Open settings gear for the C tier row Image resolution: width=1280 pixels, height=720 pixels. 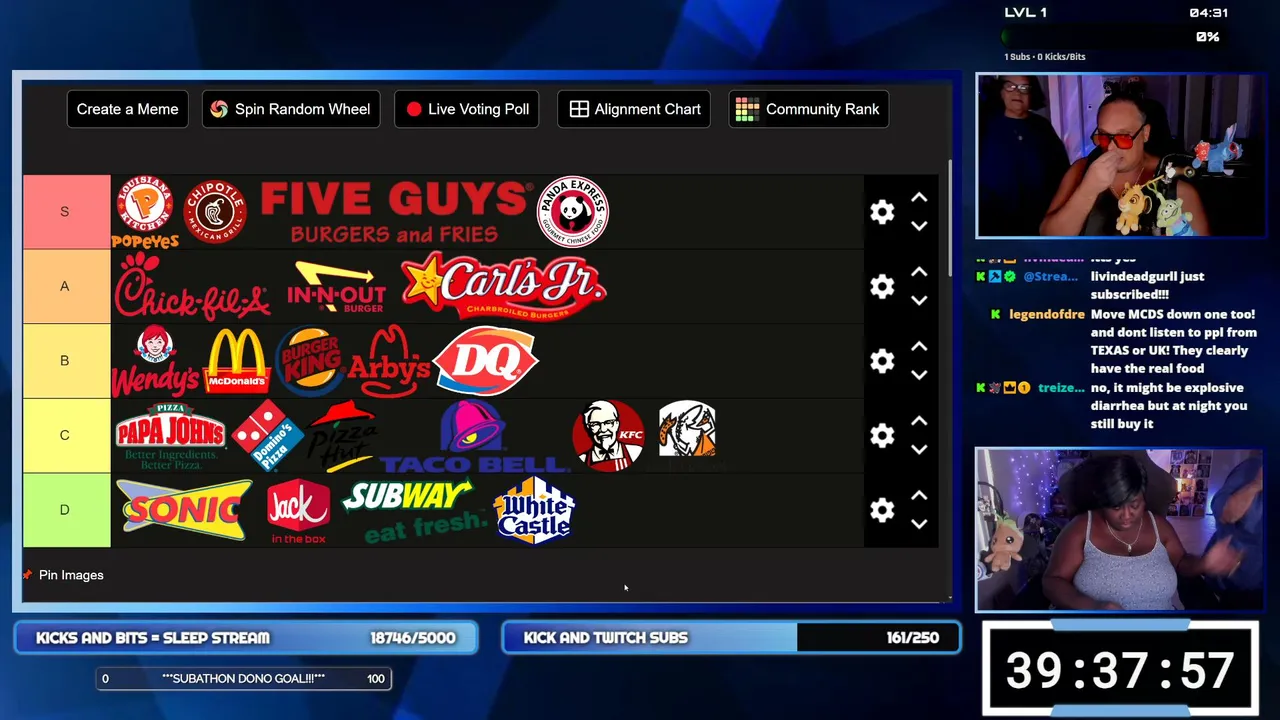tap(882, 436)
